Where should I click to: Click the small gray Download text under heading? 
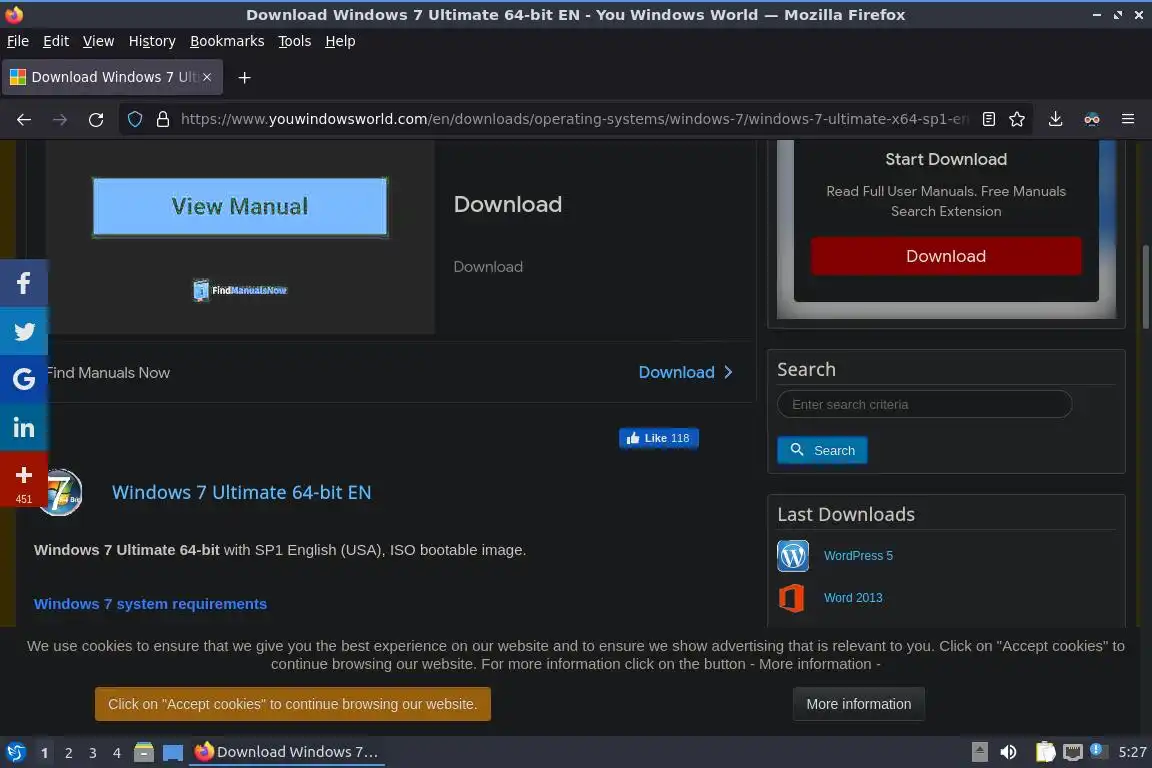488,267
